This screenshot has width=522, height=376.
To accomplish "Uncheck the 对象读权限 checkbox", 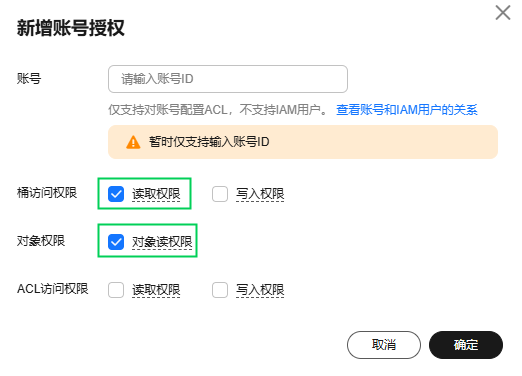I will coord(116,242).
